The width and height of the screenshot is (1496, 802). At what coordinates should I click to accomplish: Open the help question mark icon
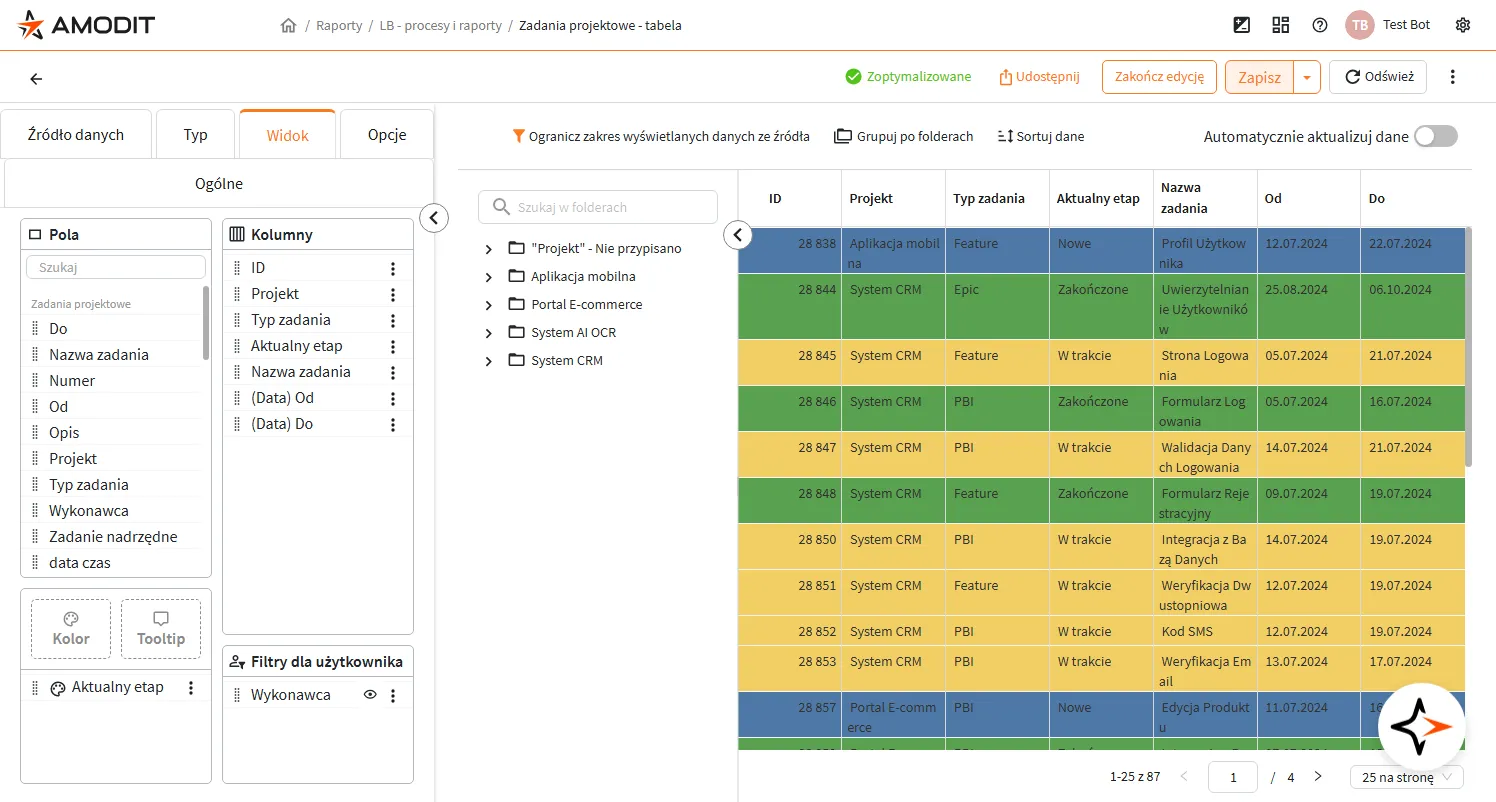click(1320, 25)
